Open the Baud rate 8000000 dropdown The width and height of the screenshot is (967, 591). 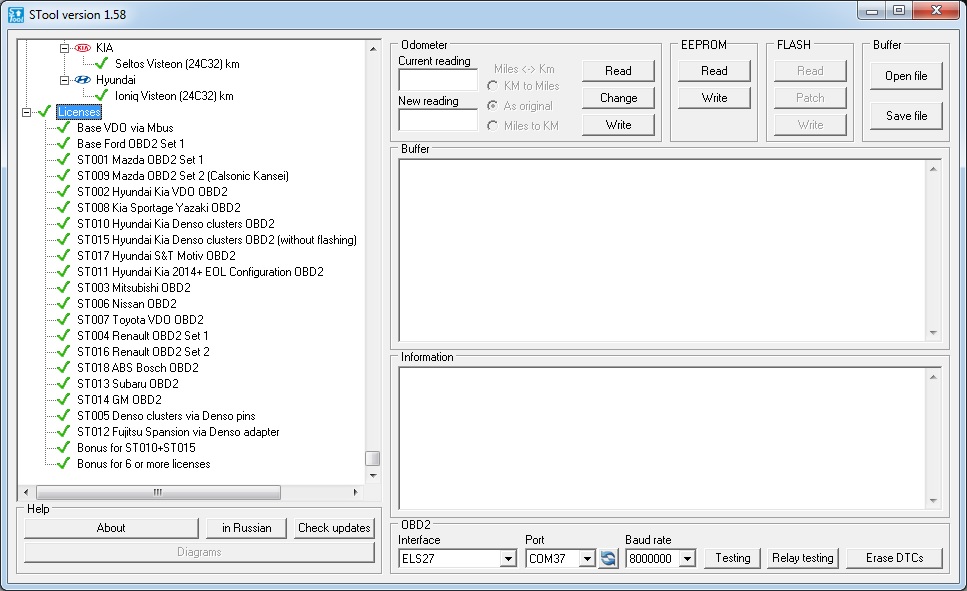pyautogui.click(x=687, y=559)
